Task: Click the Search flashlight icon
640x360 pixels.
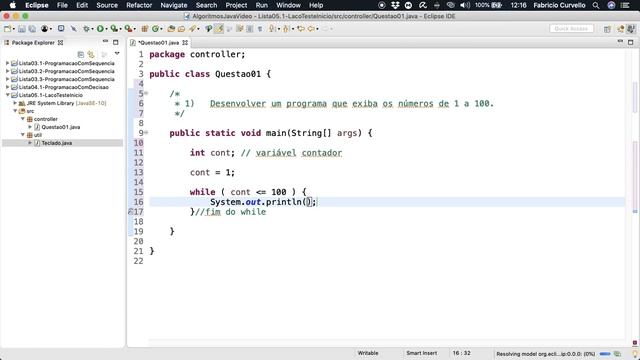Action: point(192,29)
